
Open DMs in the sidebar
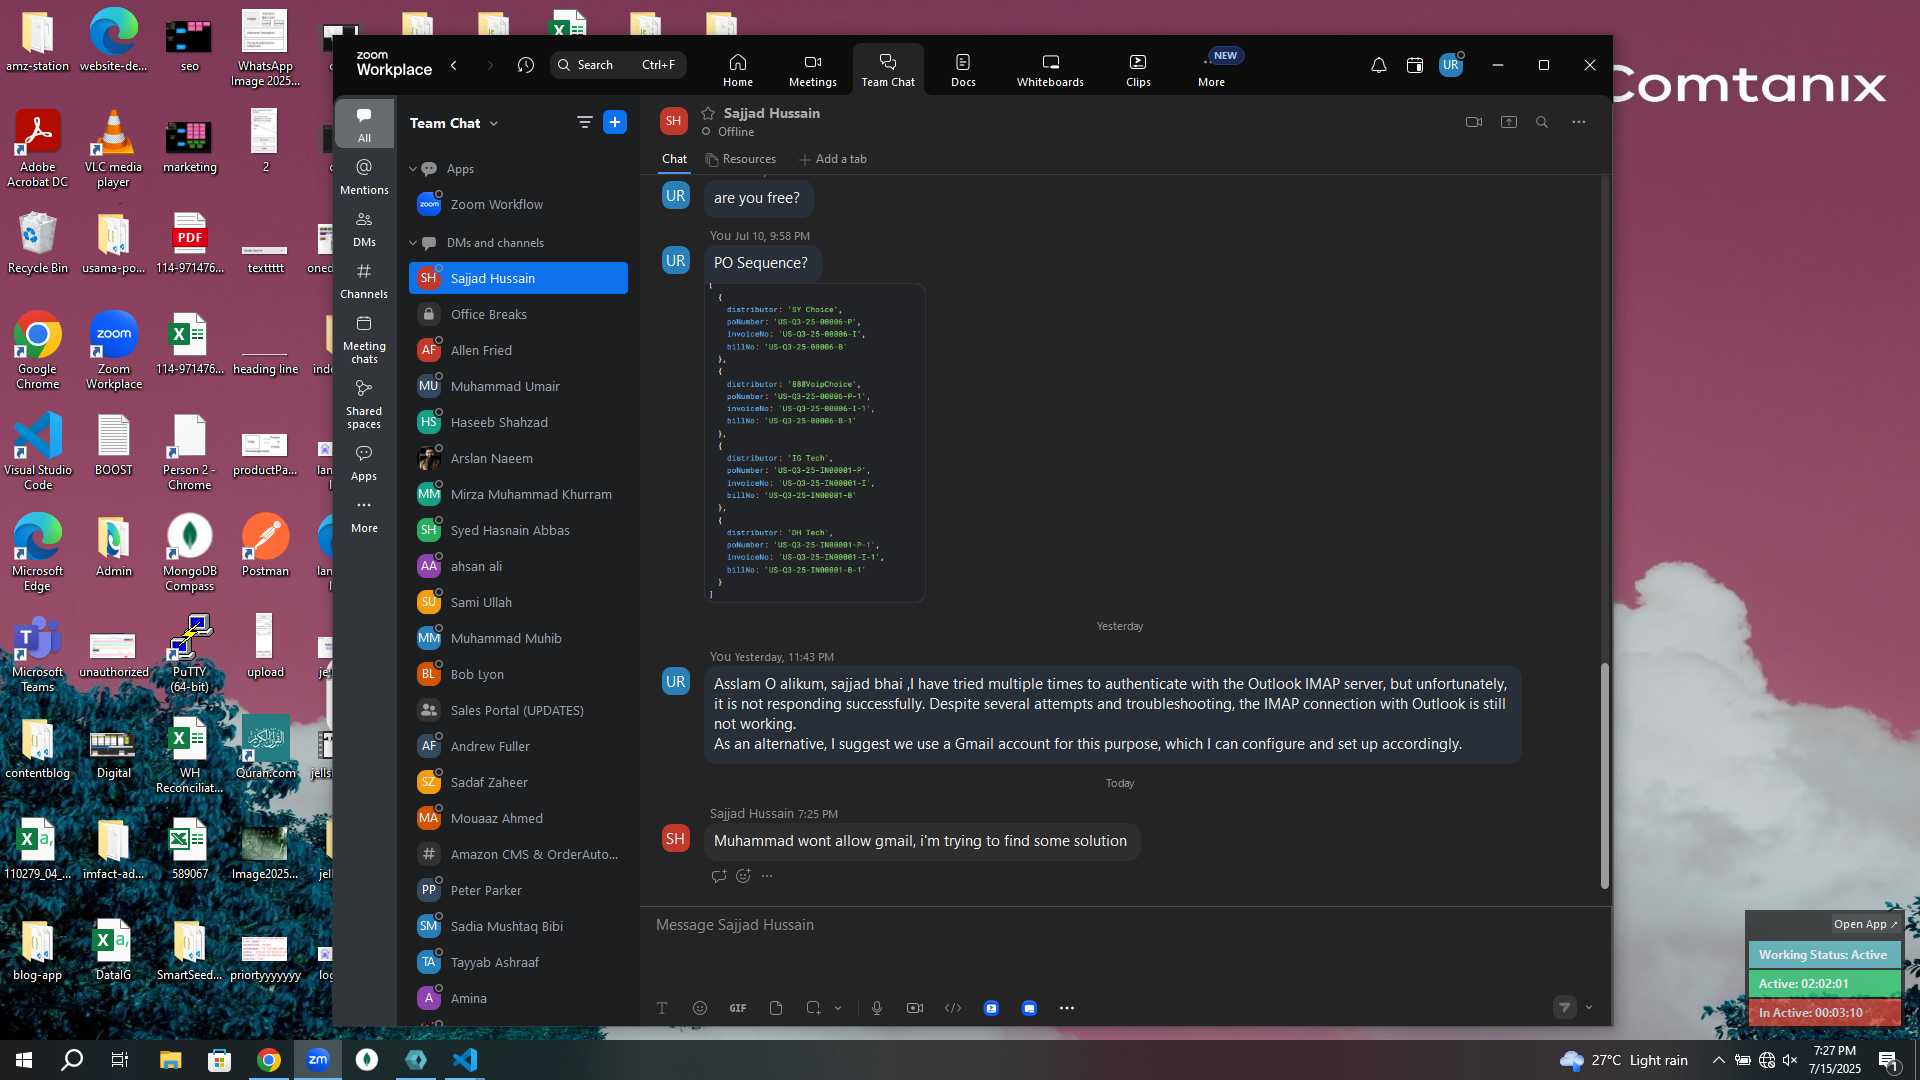tap(364, 229)
